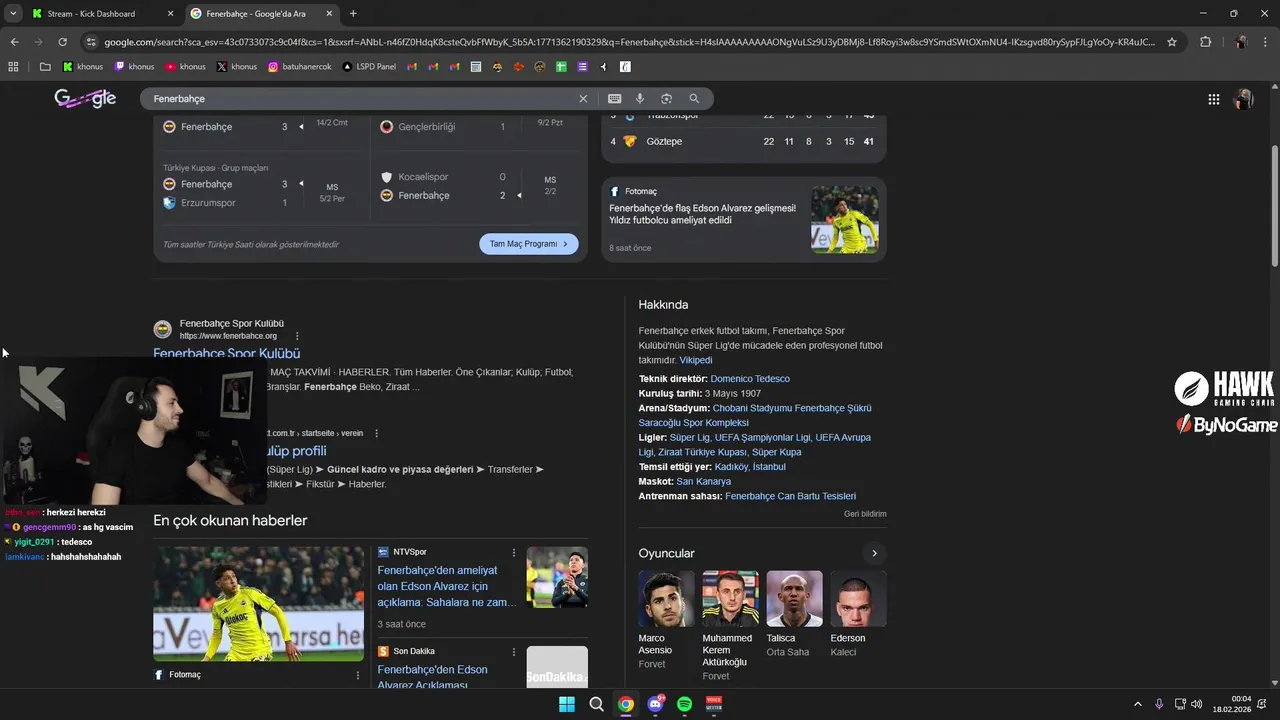Screen dimensions: 1280x720
Task: Bookmark this page with the star
Action: (1172, 42)
